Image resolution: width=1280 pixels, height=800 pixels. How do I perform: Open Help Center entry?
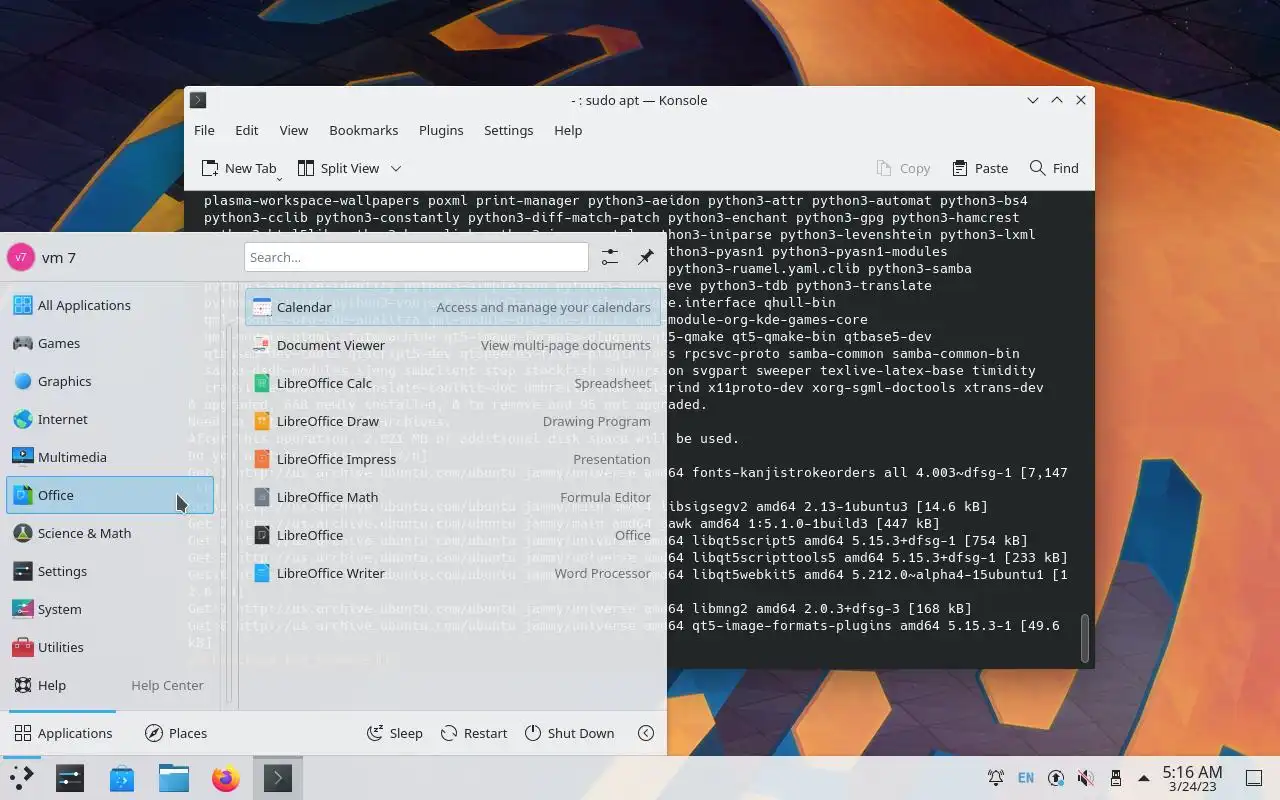[x=110, y=685]
